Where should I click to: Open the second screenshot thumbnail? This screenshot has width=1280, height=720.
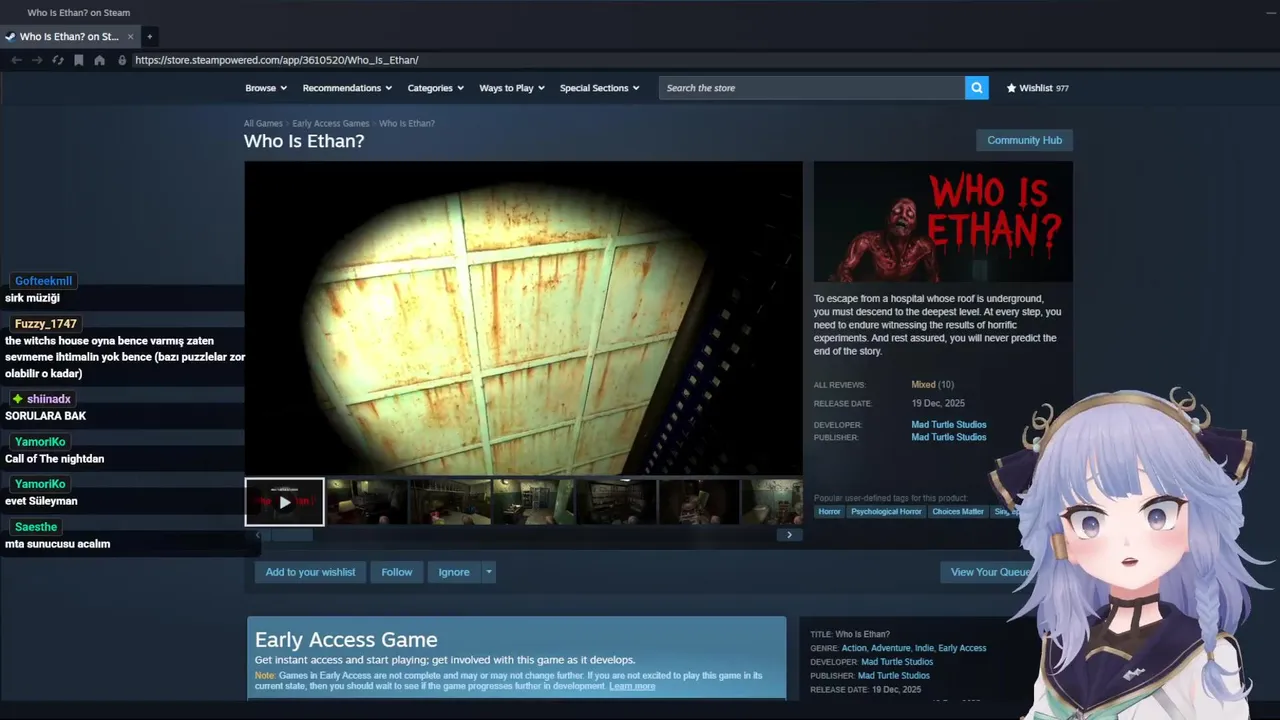click(367, 502)
